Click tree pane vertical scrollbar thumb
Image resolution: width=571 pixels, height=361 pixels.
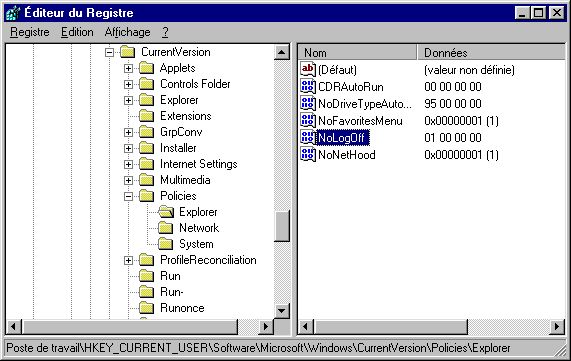pos(281,225)
